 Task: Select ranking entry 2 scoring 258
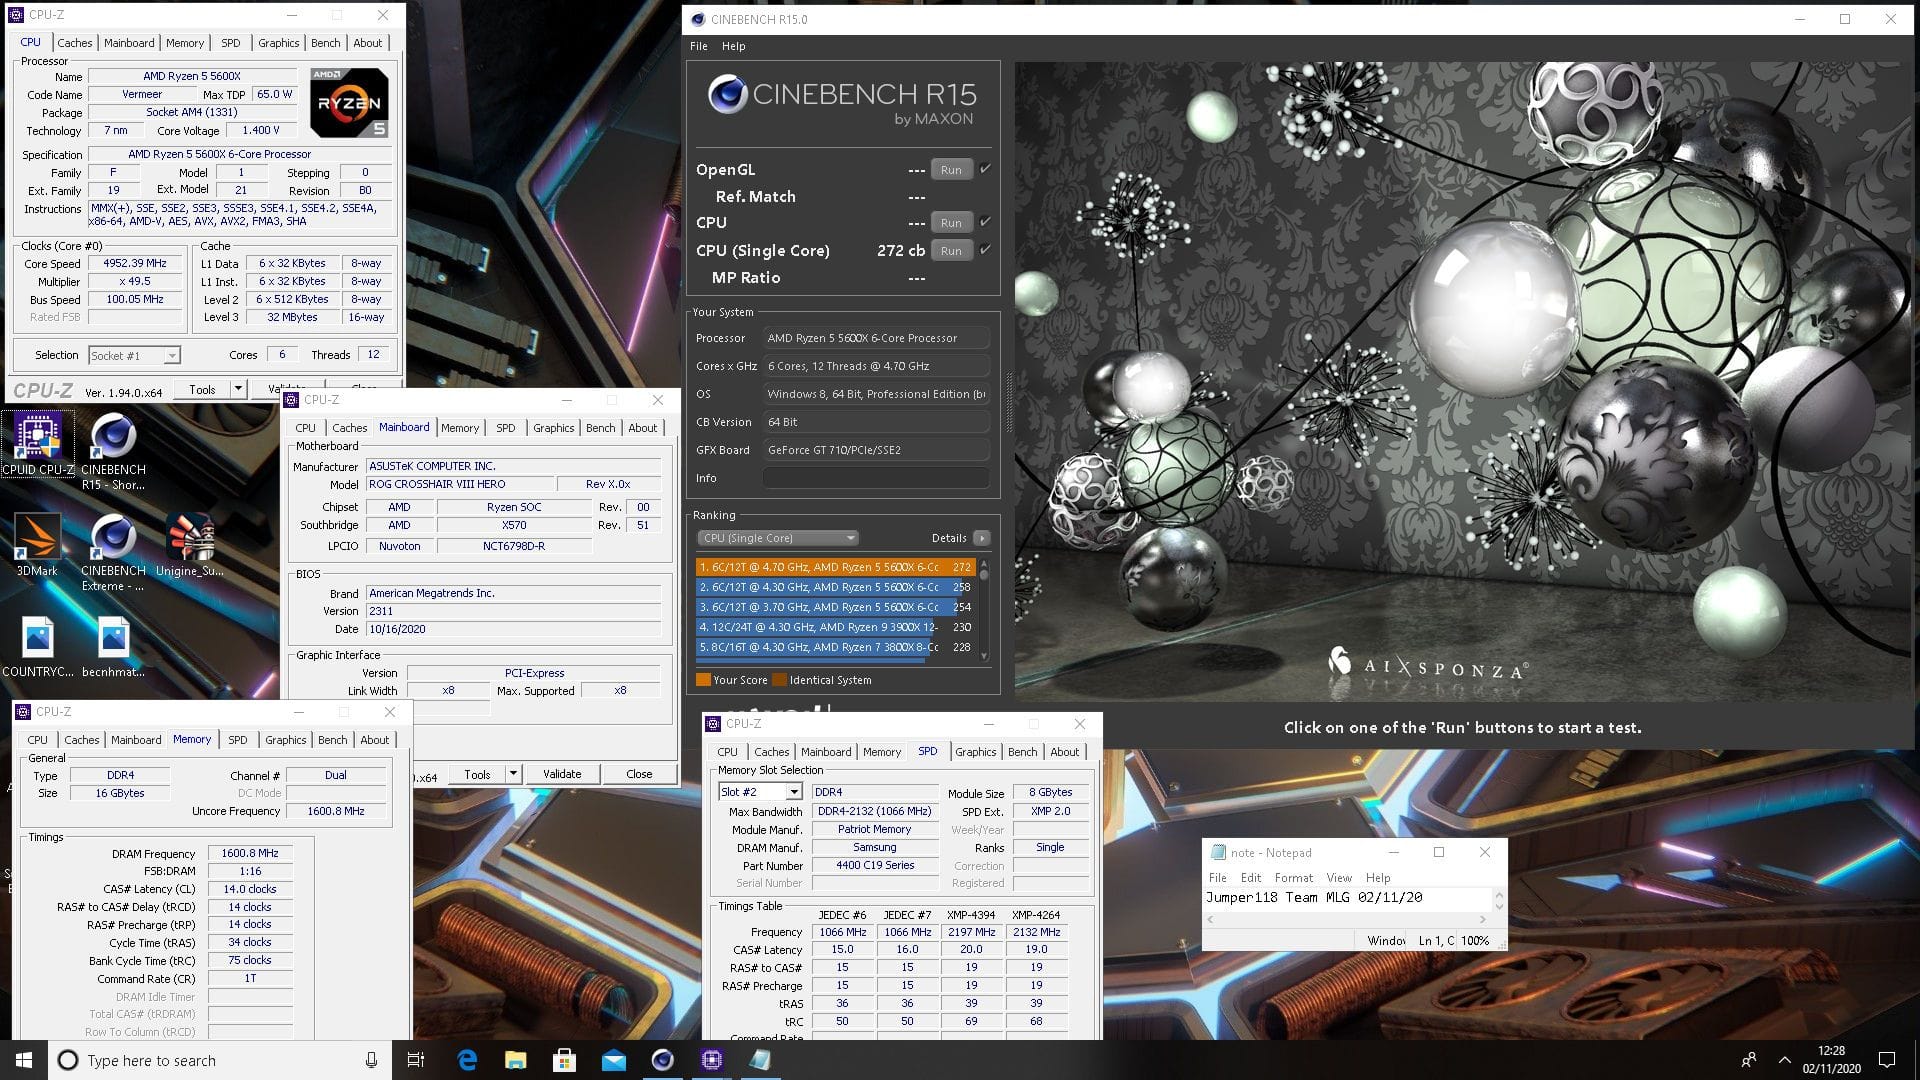[x=834, y=587]
